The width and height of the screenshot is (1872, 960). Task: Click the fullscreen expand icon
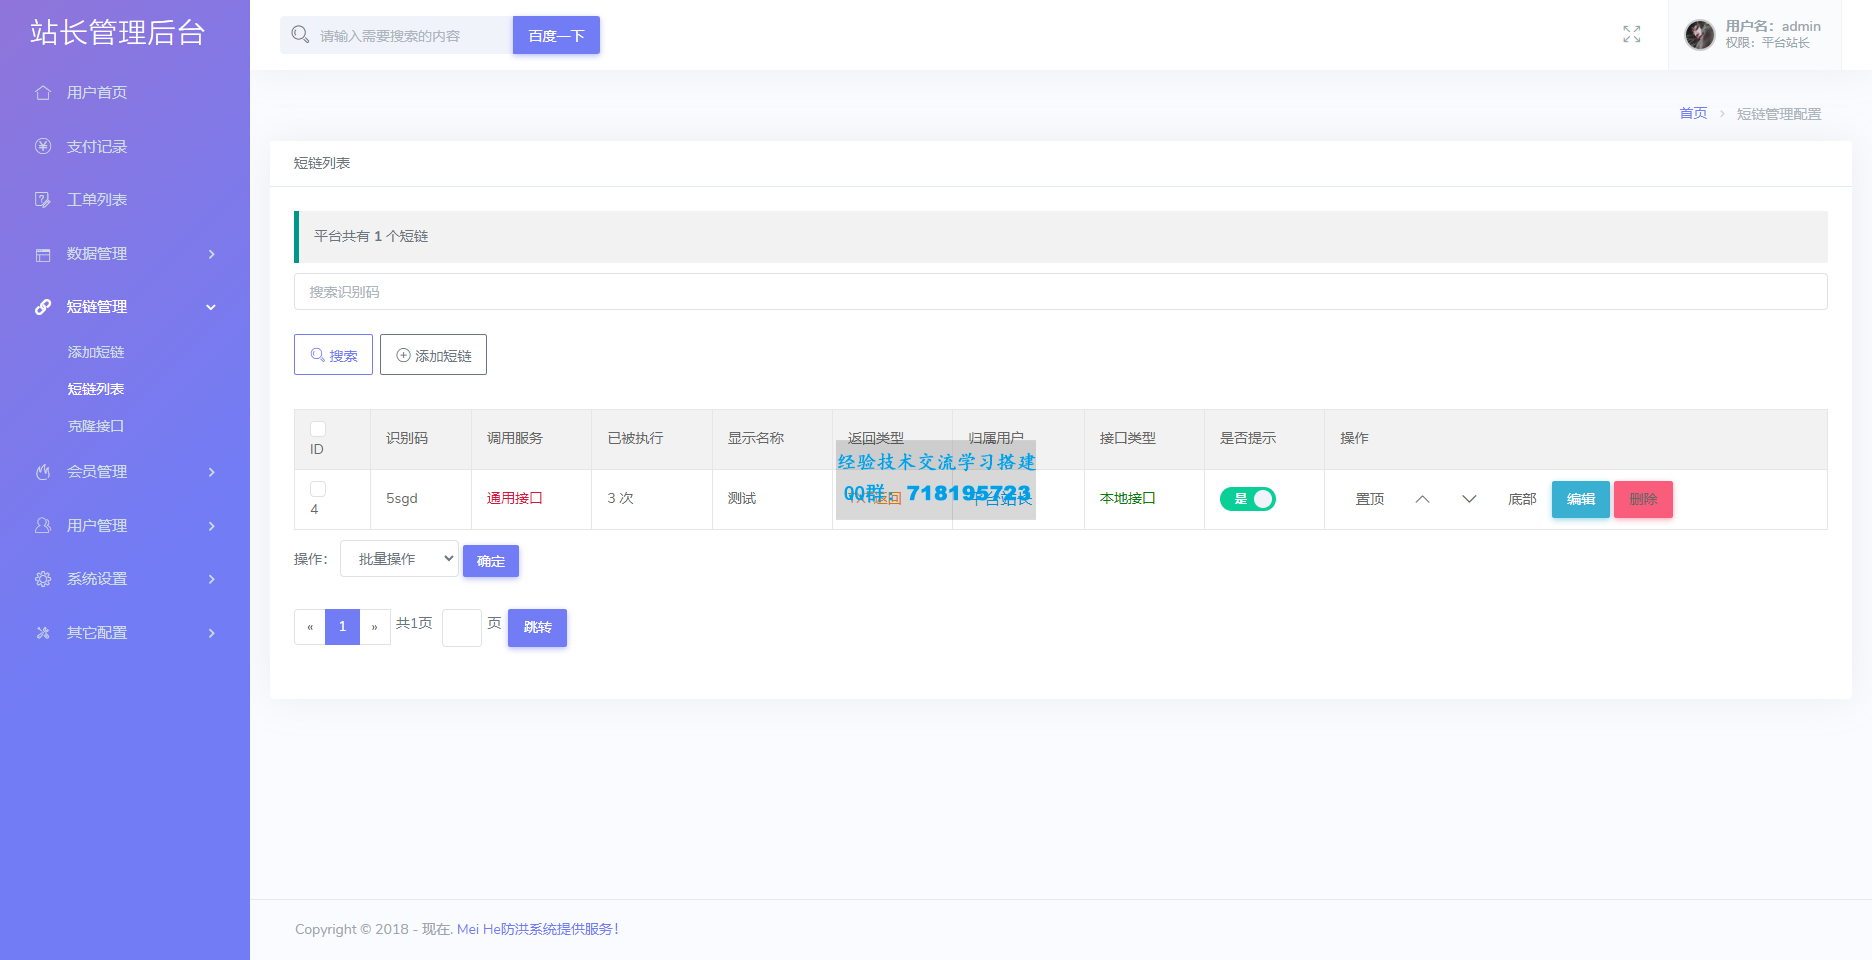point(1631,35)
